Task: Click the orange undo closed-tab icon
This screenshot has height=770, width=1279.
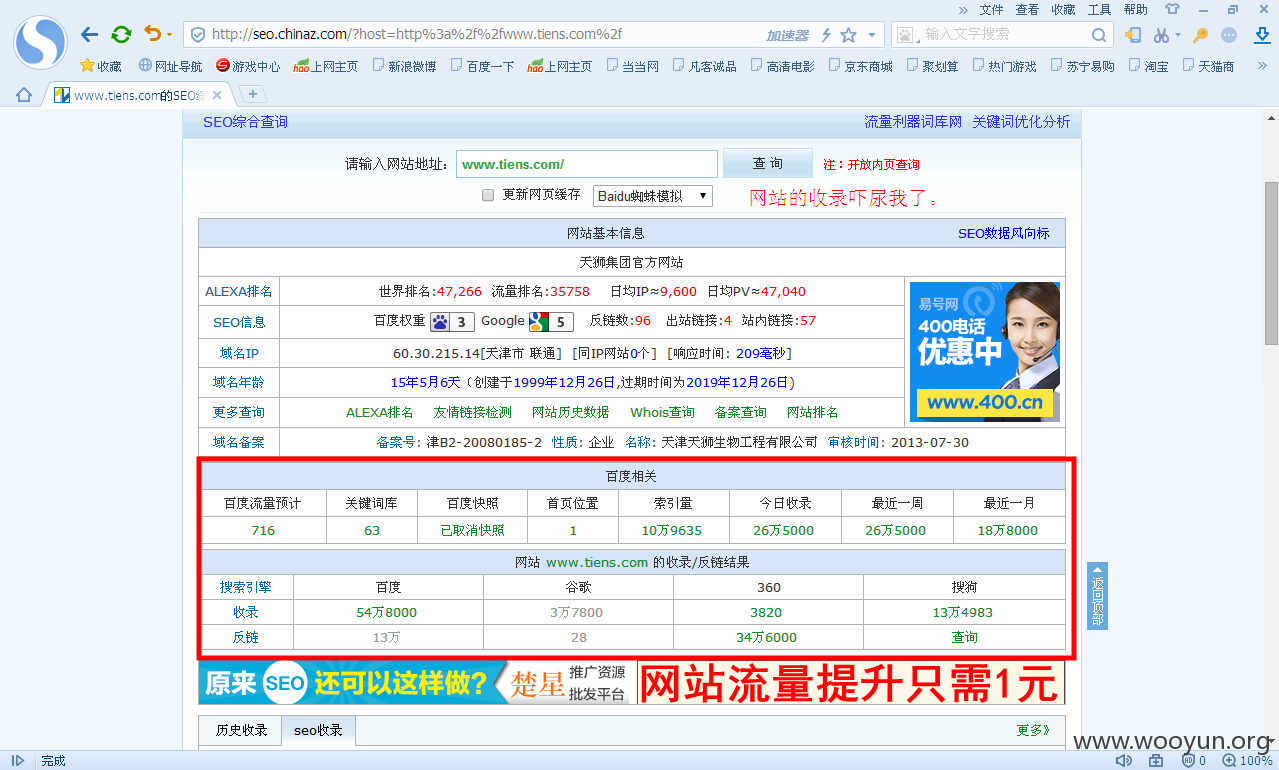Action: [152, 34]
